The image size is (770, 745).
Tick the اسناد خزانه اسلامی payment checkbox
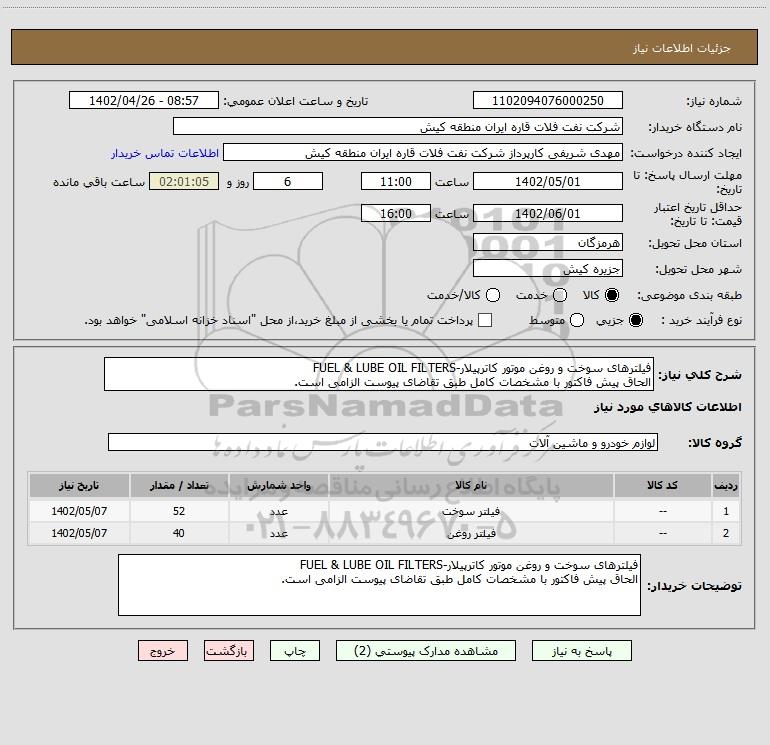tap(485, 320)
